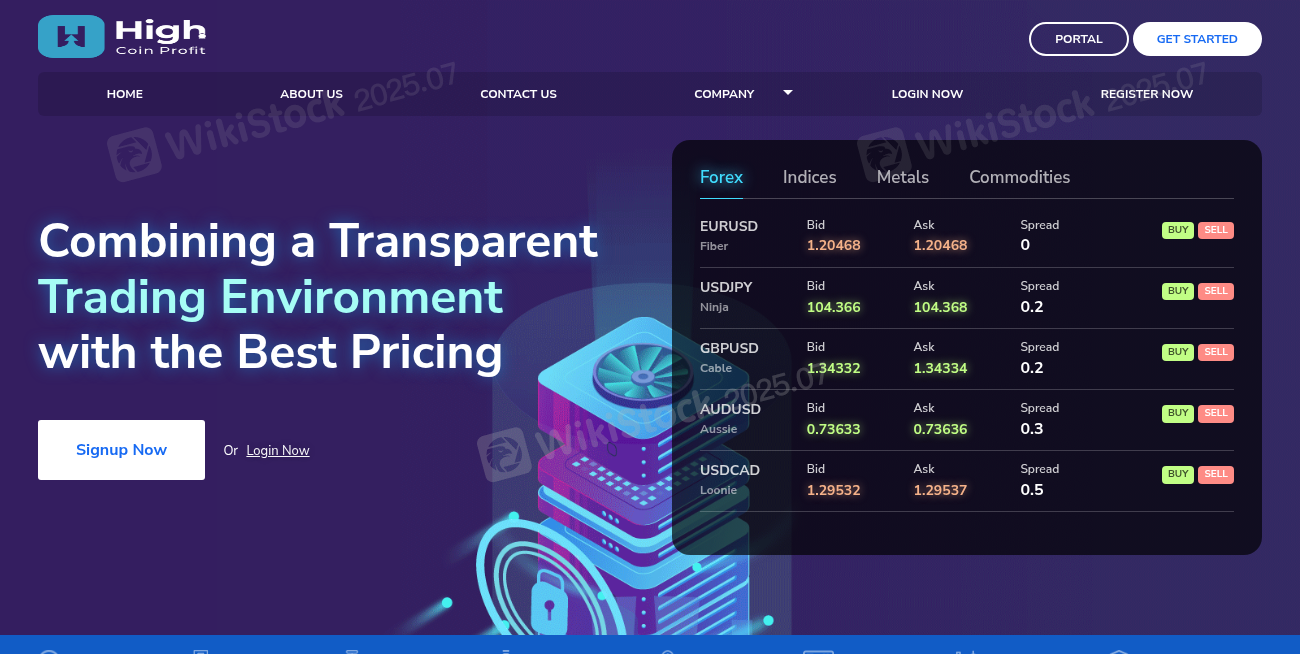Navigate to HOME in the menu
This screenshot has height=654, width=1300.
pyautogui.click(x=124, y=93)
